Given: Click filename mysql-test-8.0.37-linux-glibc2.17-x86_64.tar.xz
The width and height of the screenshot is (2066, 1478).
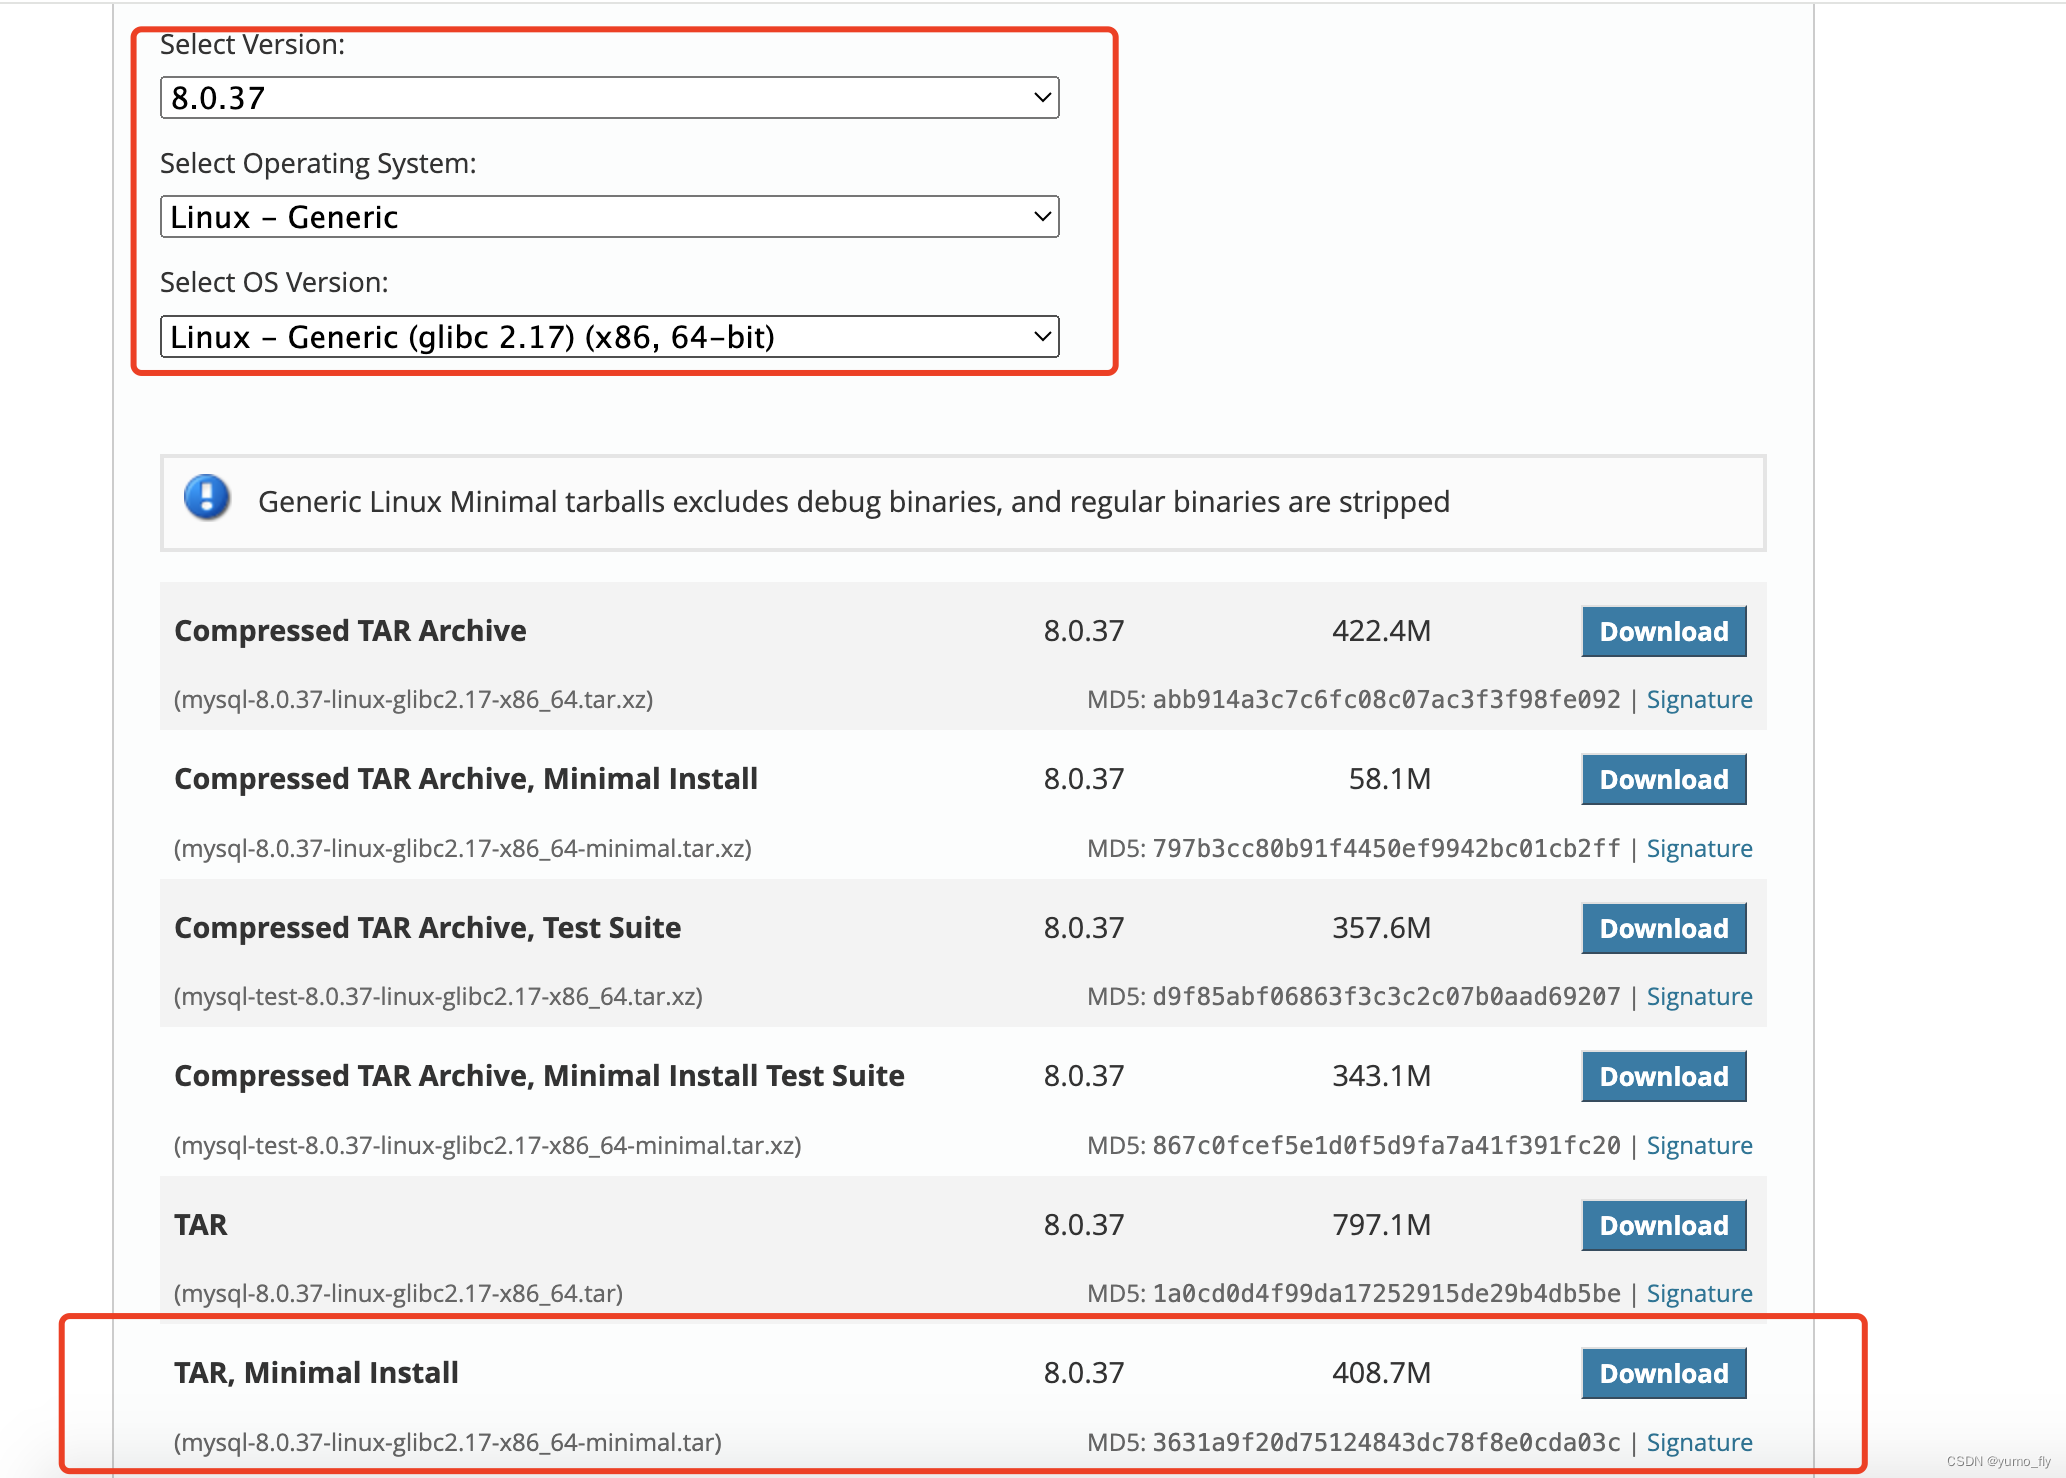Looking at the screenshot, I should point(438,996).
